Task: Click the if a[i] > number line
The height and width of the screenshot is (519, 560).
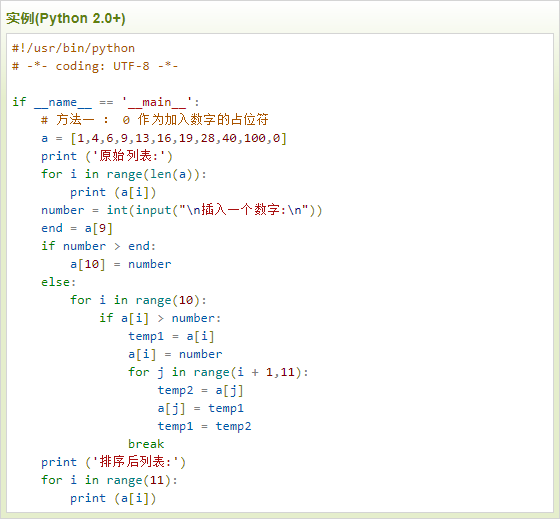Action: 160,318
